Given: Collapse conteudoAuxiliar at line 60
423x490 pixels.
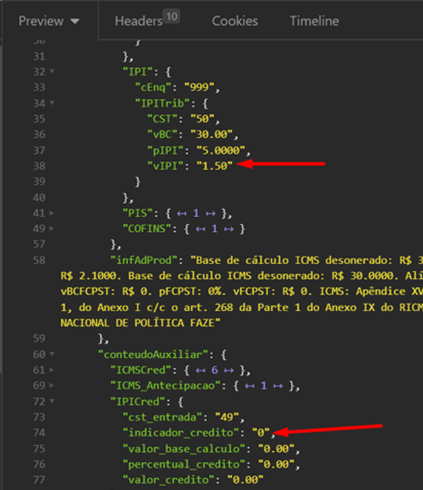Looking at the screenshot, I should [x=52, y=354].
